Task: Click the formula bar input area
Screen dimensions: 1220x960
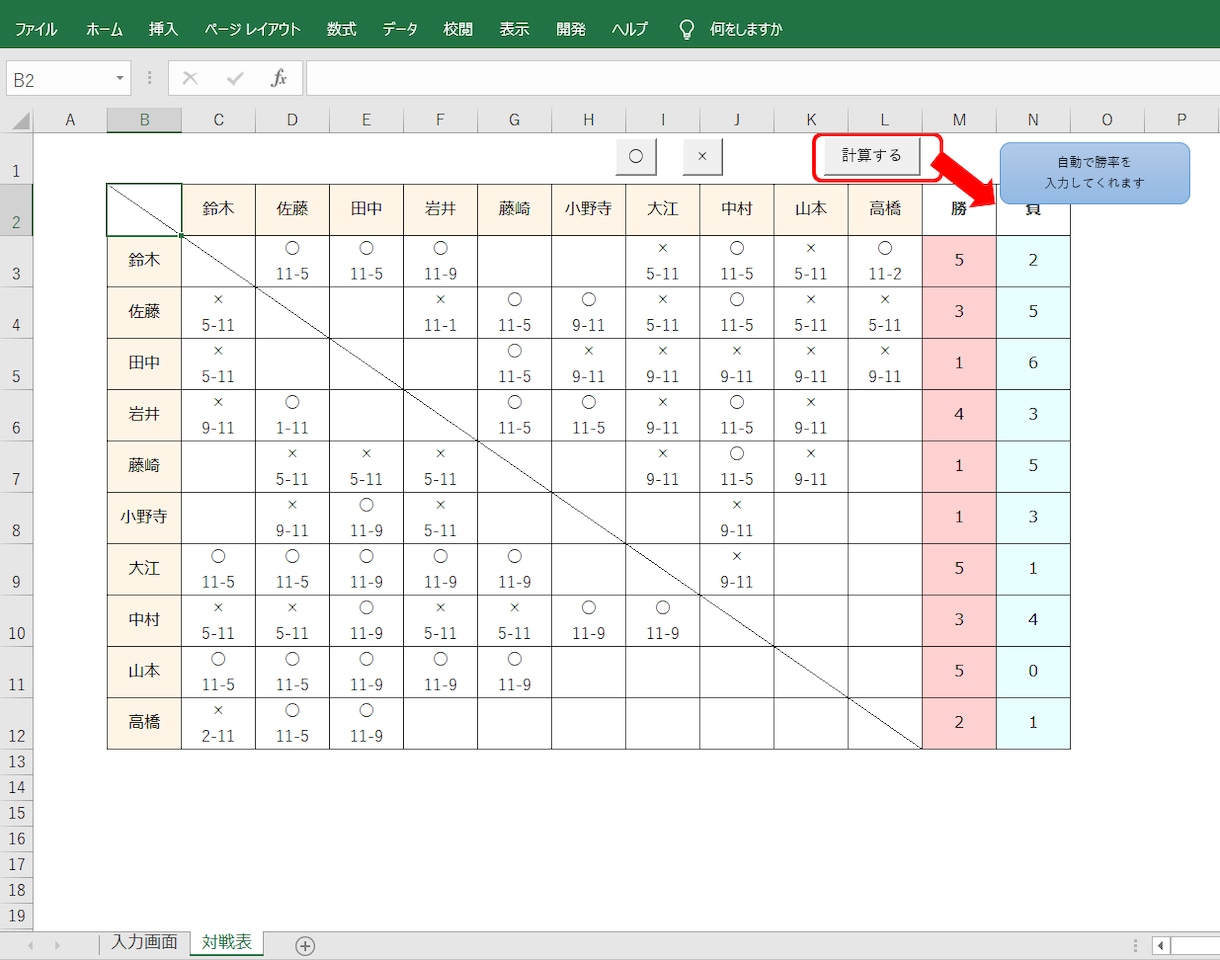Action: click(x=762, y=78)
